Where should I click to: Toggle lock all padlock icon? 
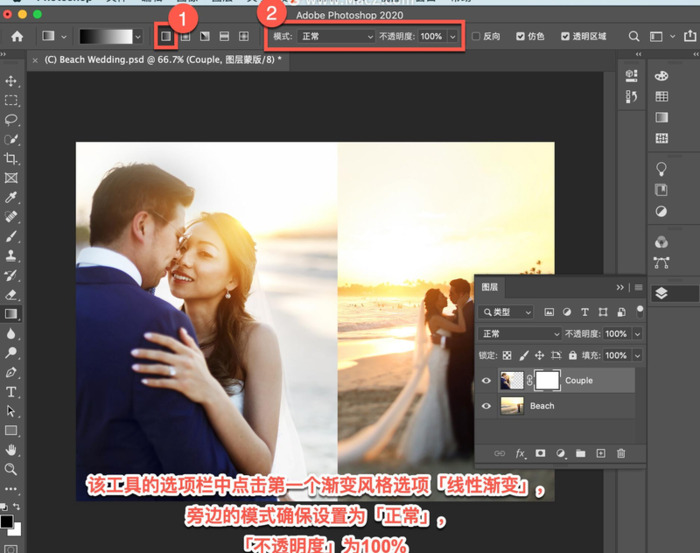572,355
